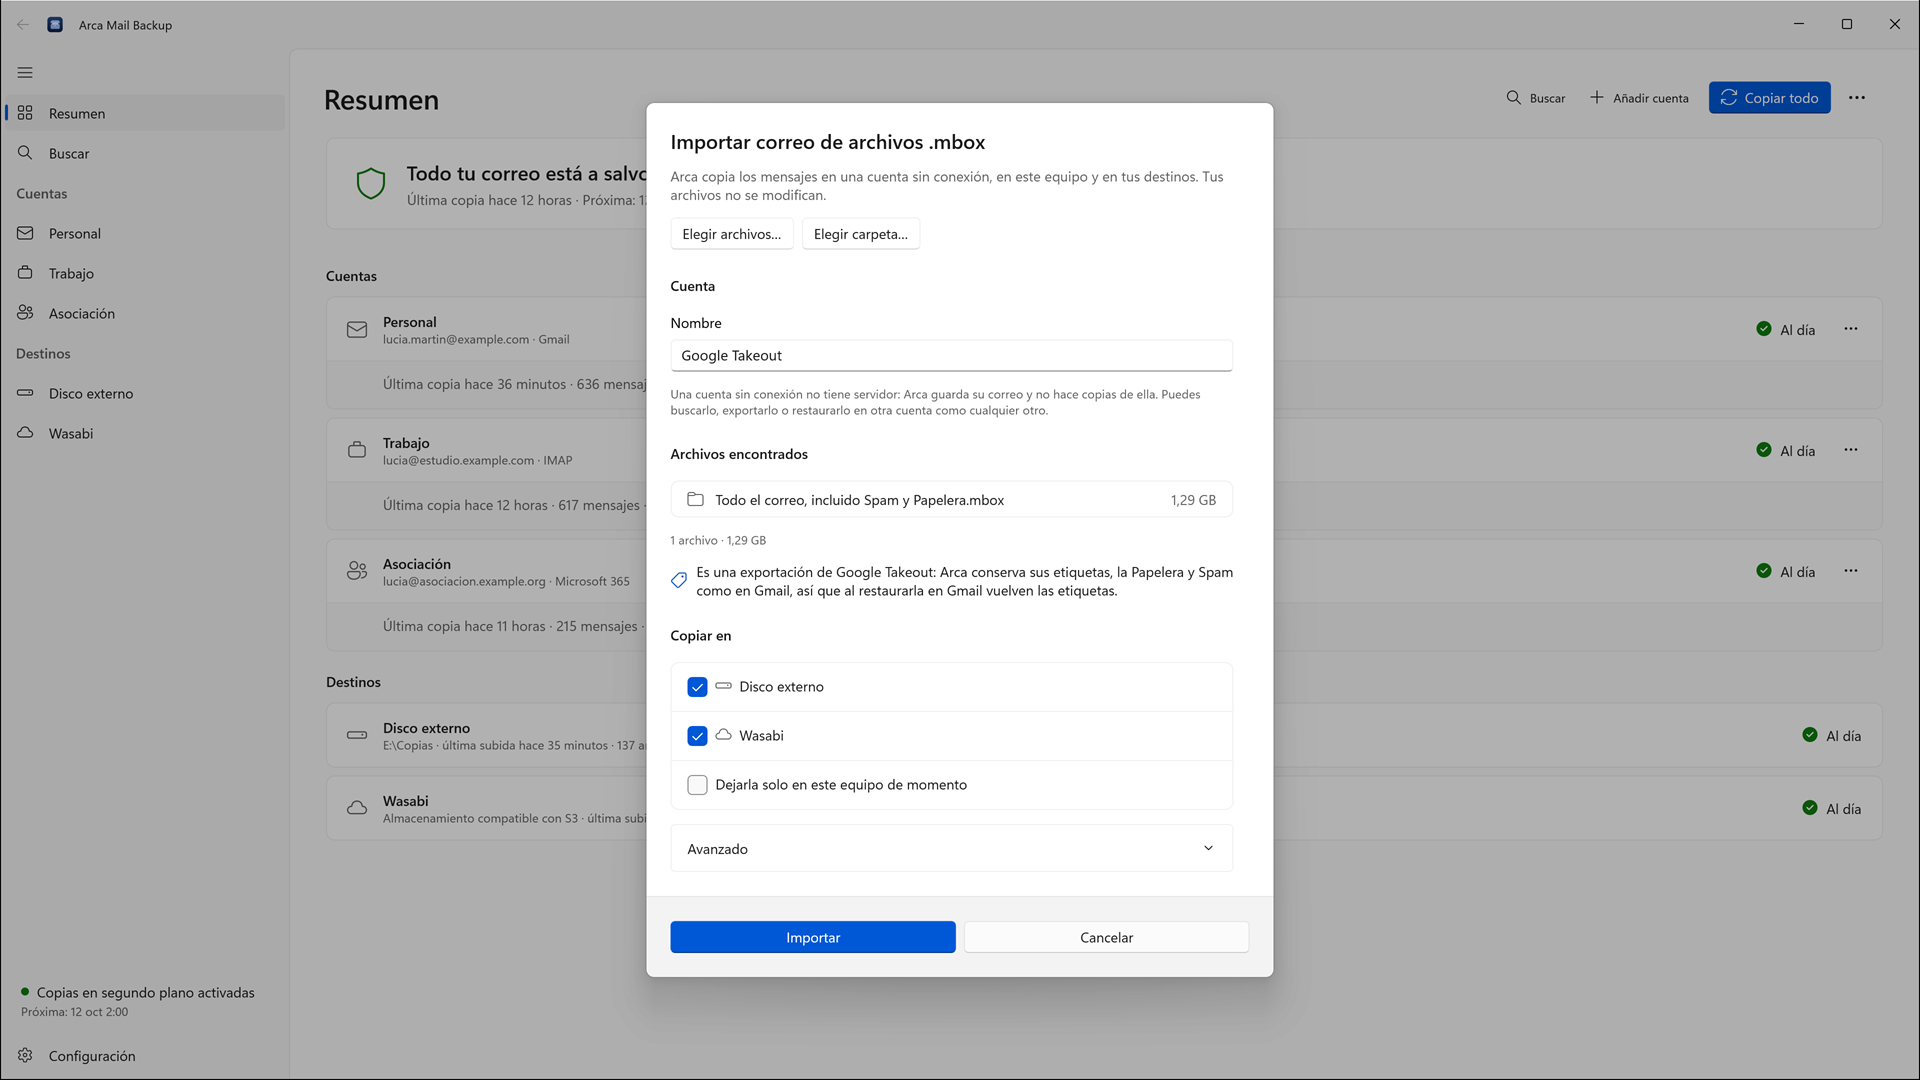Image resolution: width=1920 pixels, height=1080 pixels.
Task: Click the Trabajo account card title
Action: click(406, 443)
